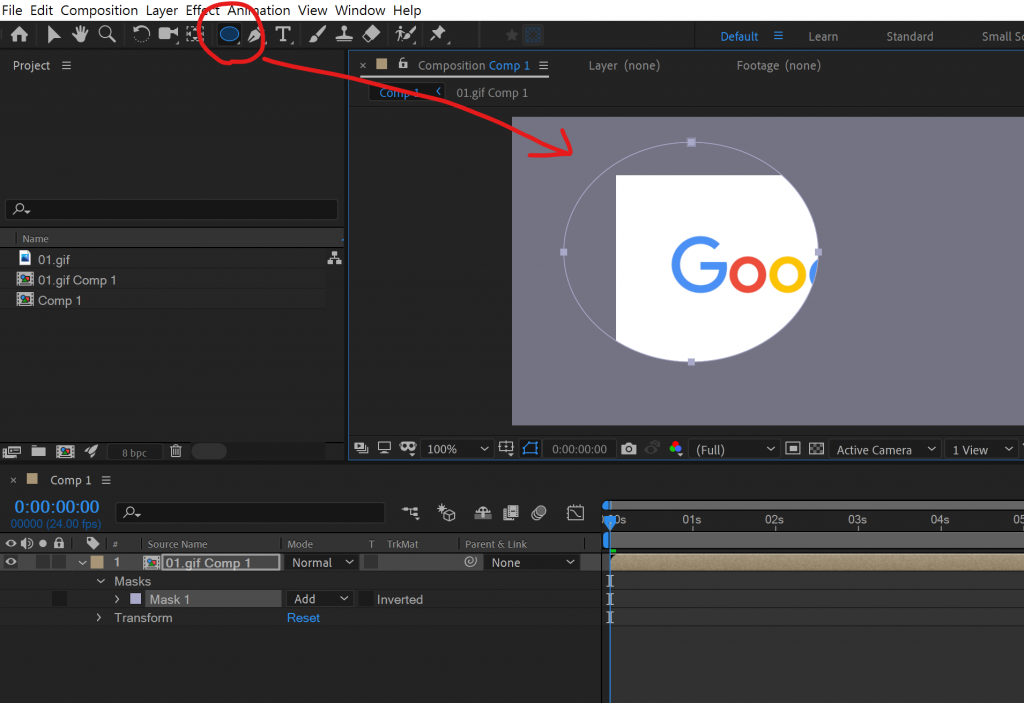Click the Region of Interest icon
The image size is (1024, 703).
coord(792,449)
